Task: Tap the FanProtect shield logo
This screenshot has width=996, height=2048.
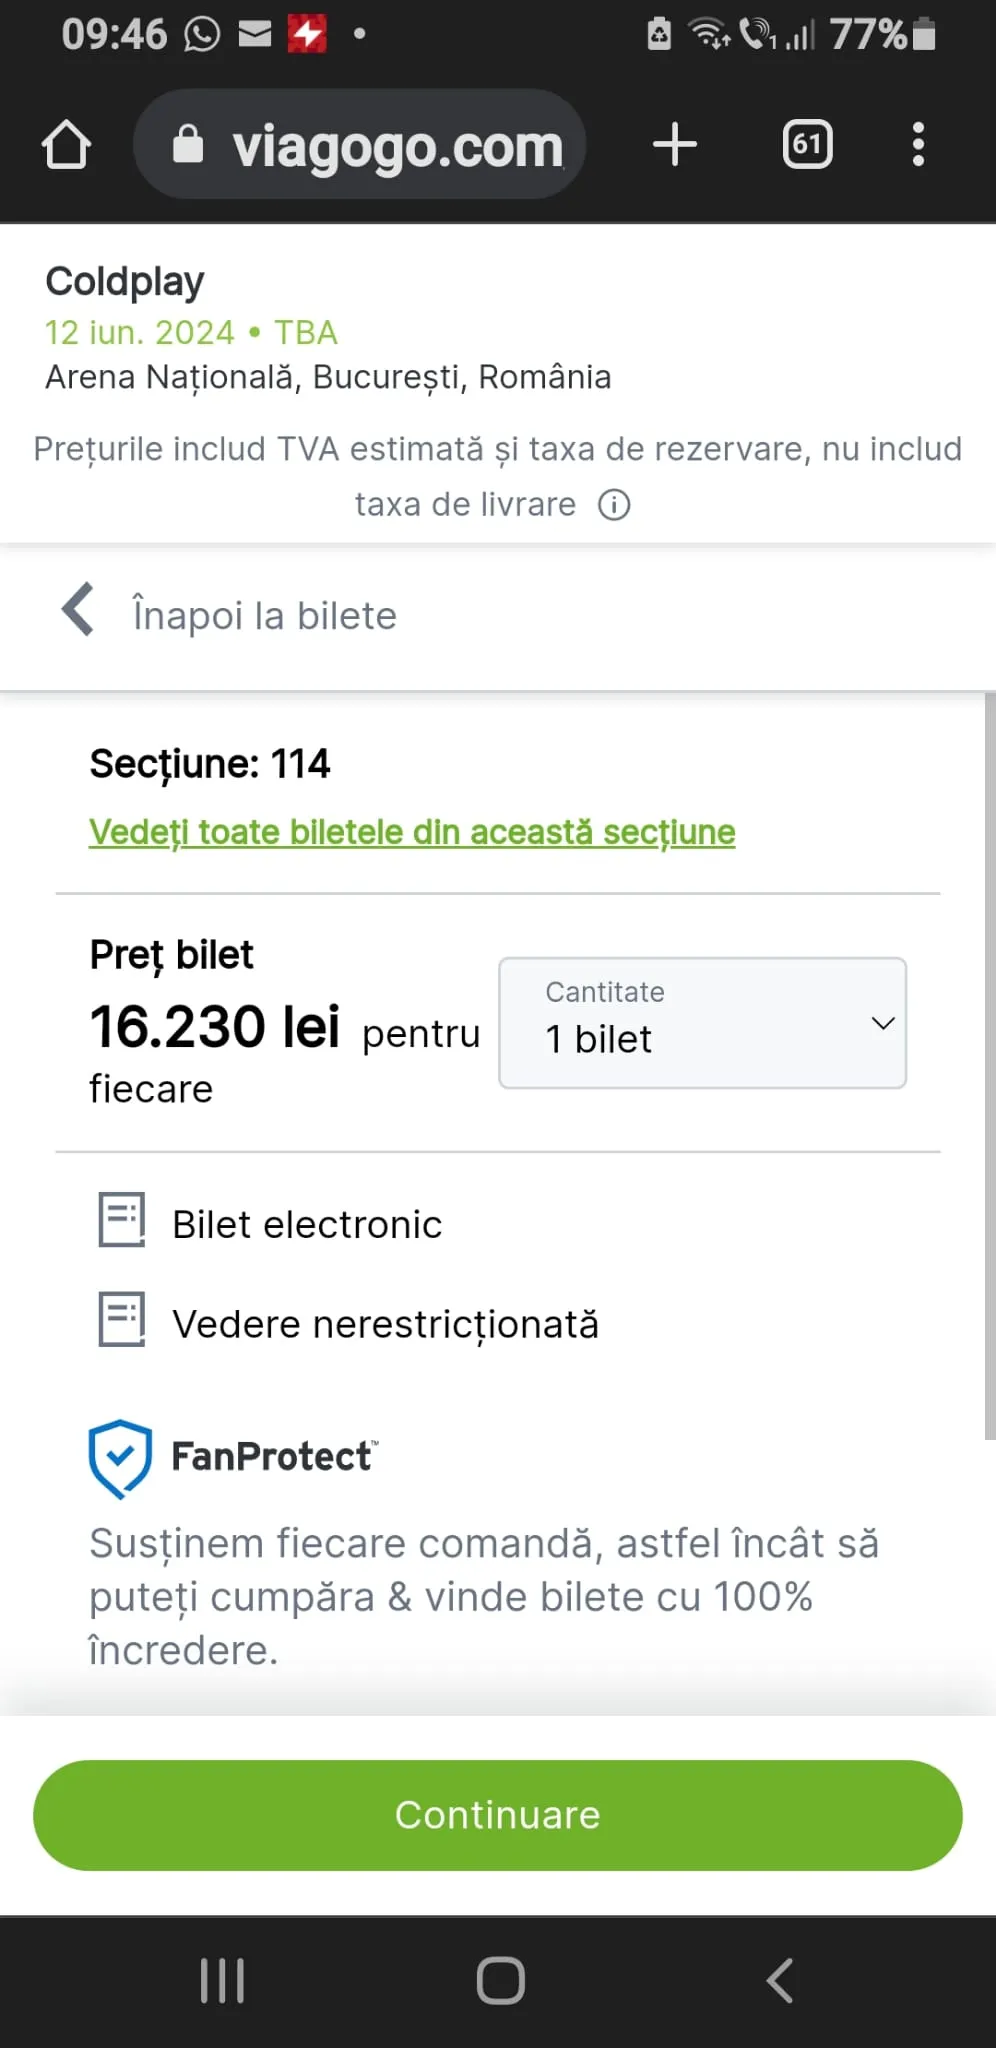Action: coord(120,1458)
